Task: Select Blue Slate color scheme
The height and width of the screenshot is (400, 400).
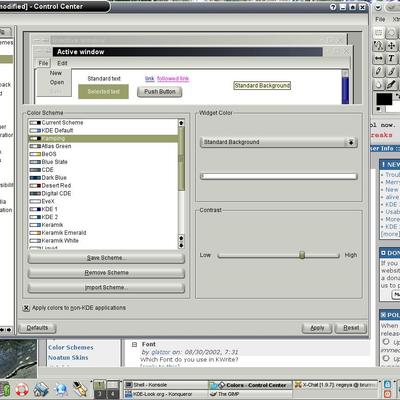Action: click(103, 162)
